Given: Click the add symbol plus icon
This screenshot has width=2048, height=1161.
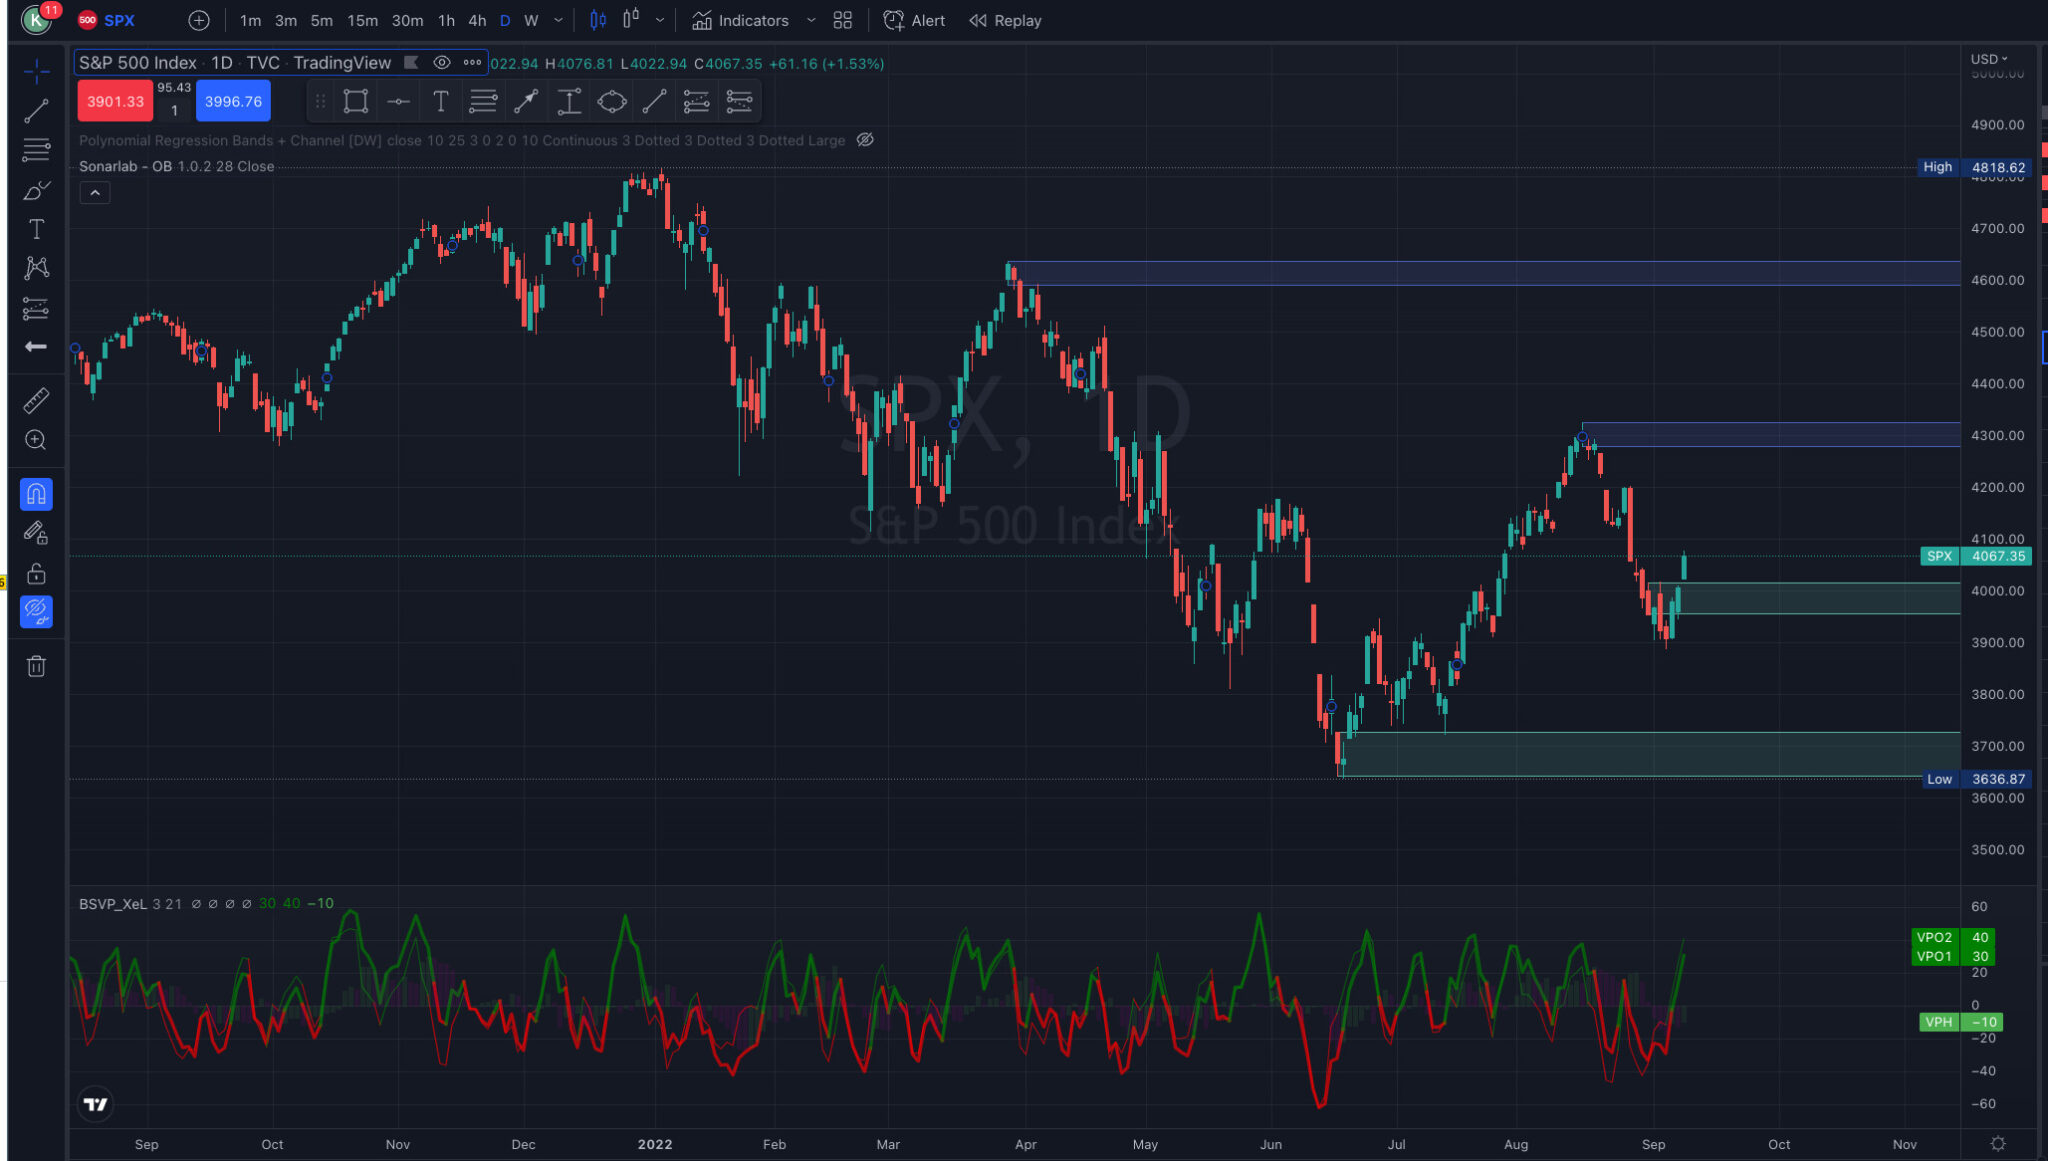Looking at the screenshot, I should (199, 20).
